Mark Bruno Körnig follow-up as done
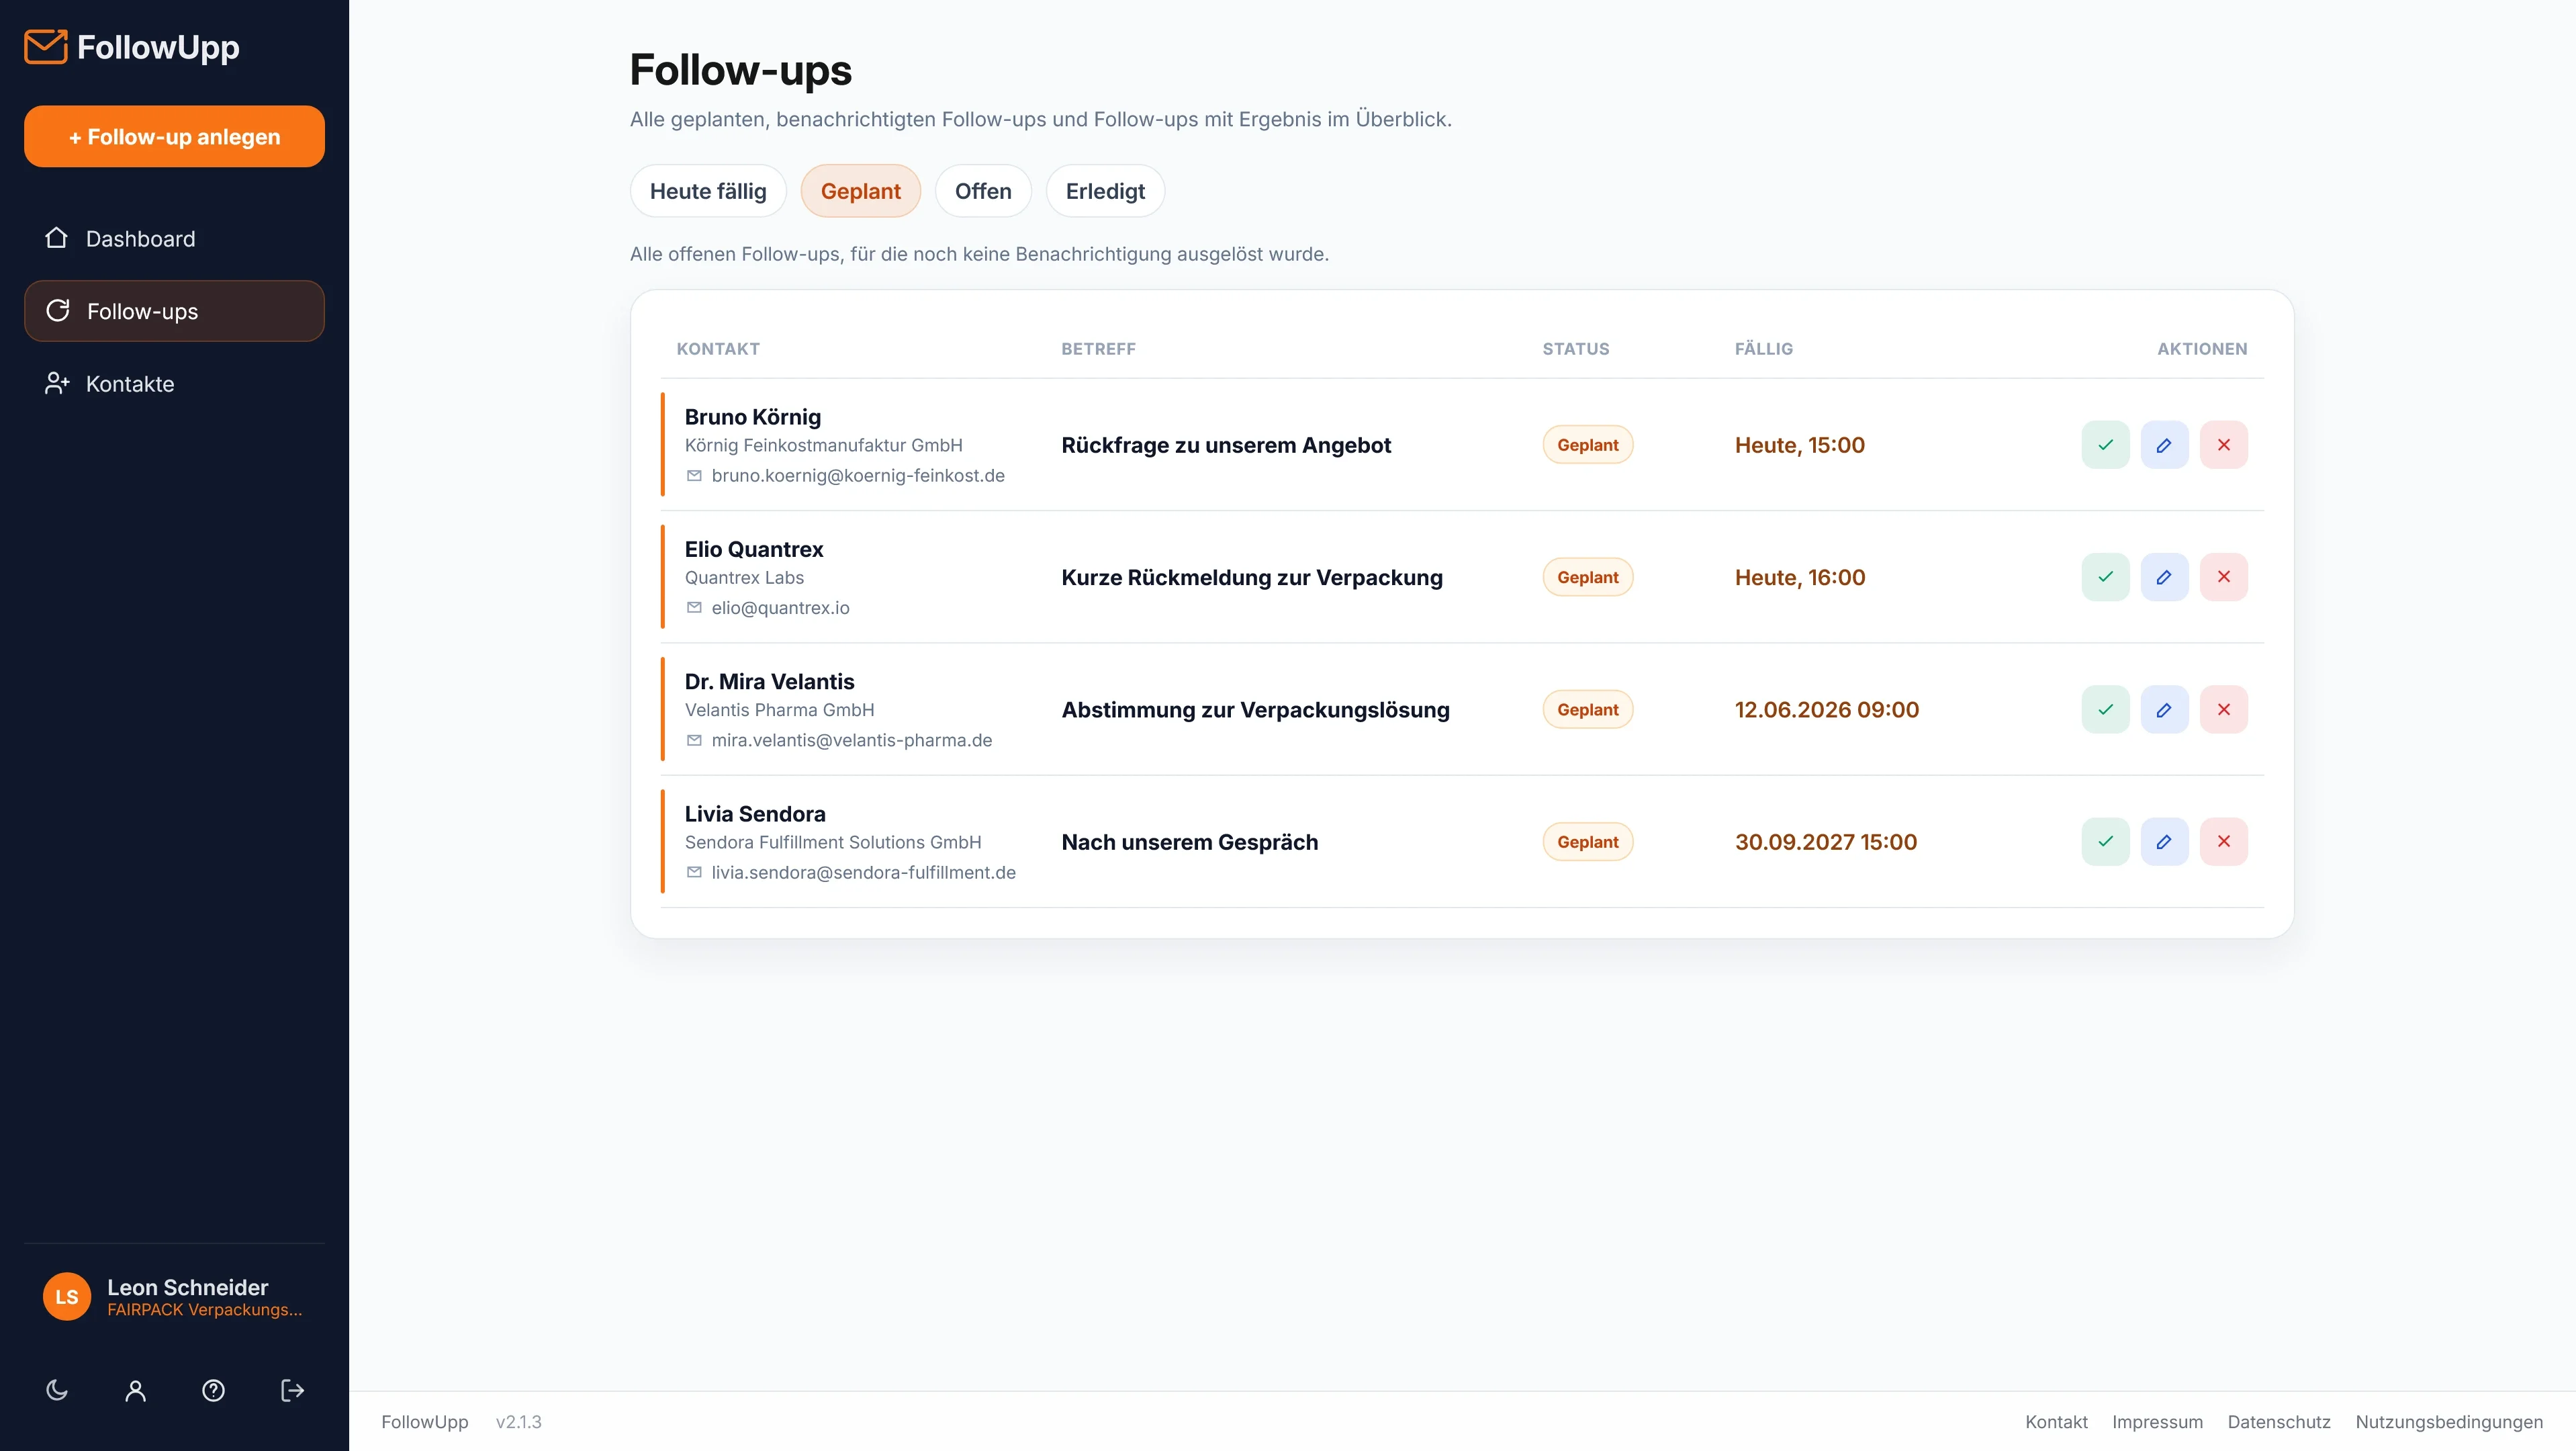 pos(2105,445)
